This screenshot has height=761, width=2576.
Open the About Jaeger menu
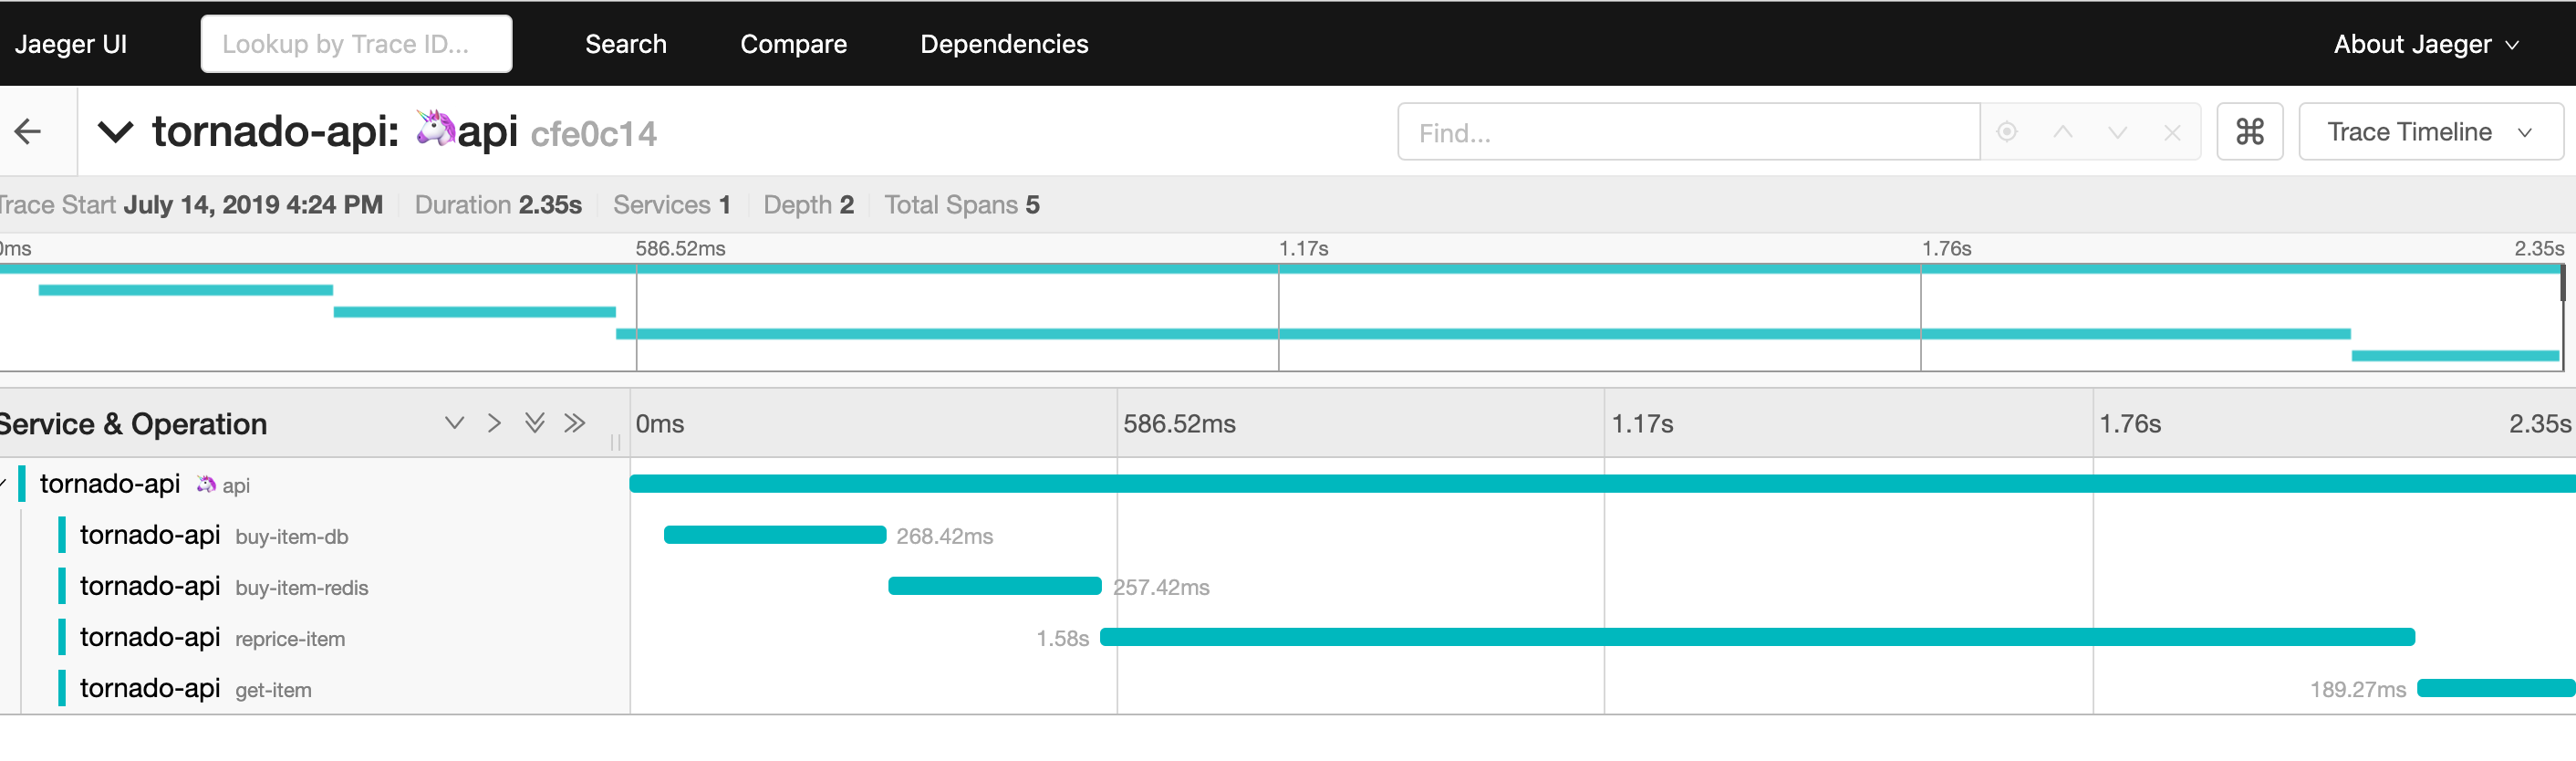pos(2425,44)
